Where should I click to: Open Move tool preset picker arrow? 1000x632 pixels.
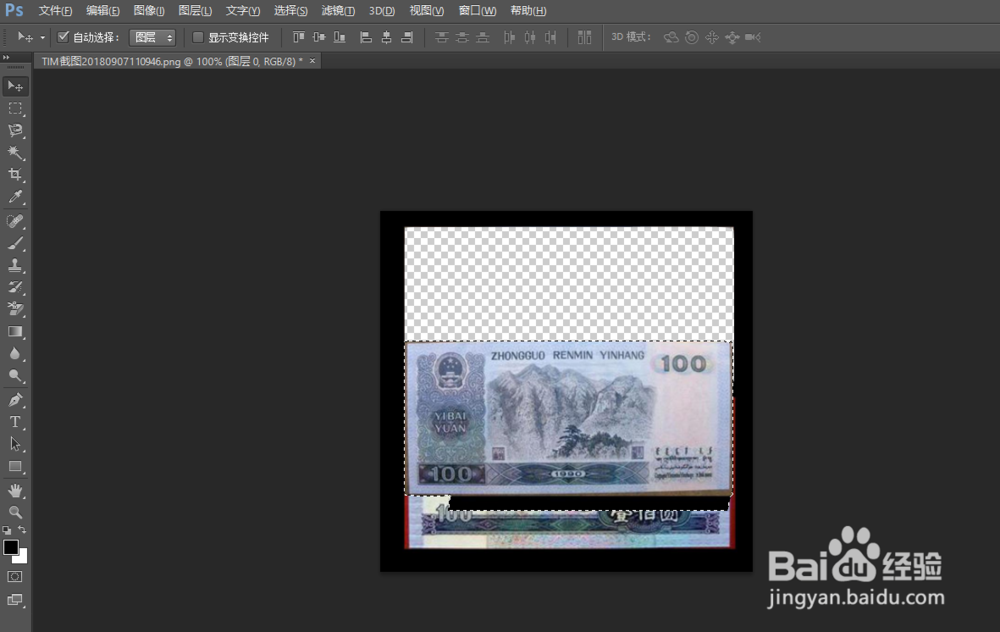coord(43,38)
